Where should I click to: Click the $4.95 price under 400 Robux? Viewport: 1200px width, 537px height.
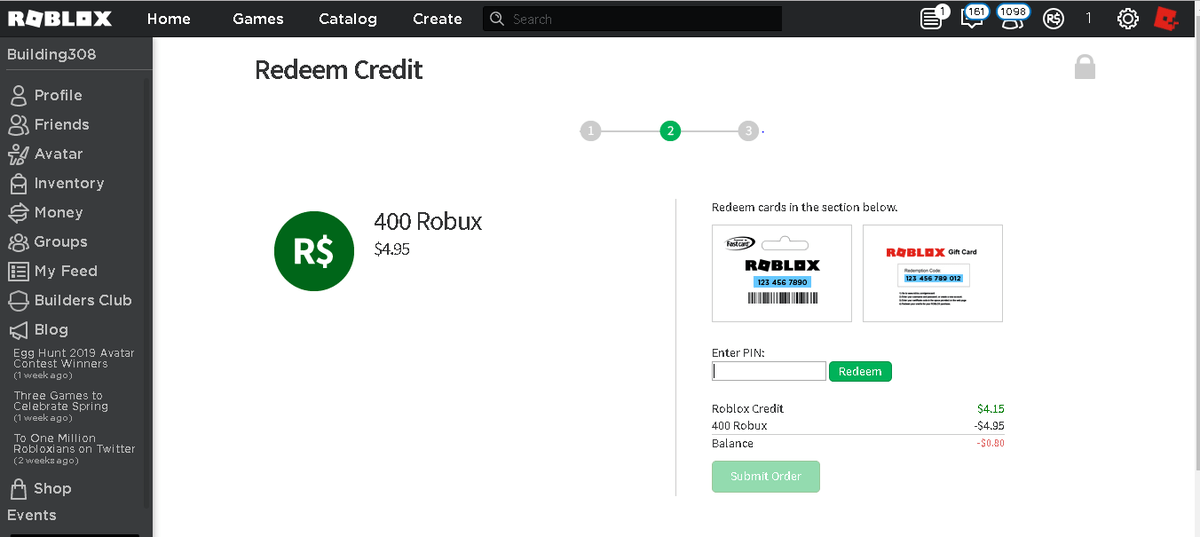[391, 249]
